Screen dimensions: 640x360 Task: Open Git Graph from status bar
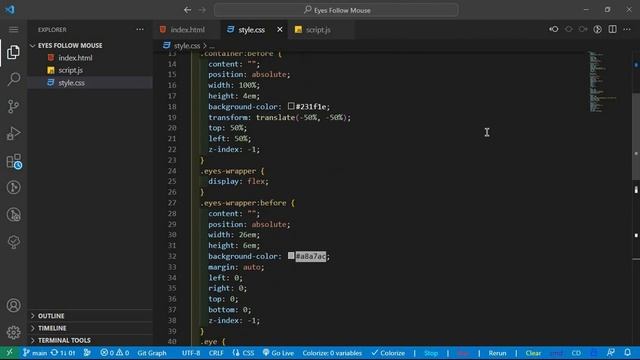click(x=152, y=353)
